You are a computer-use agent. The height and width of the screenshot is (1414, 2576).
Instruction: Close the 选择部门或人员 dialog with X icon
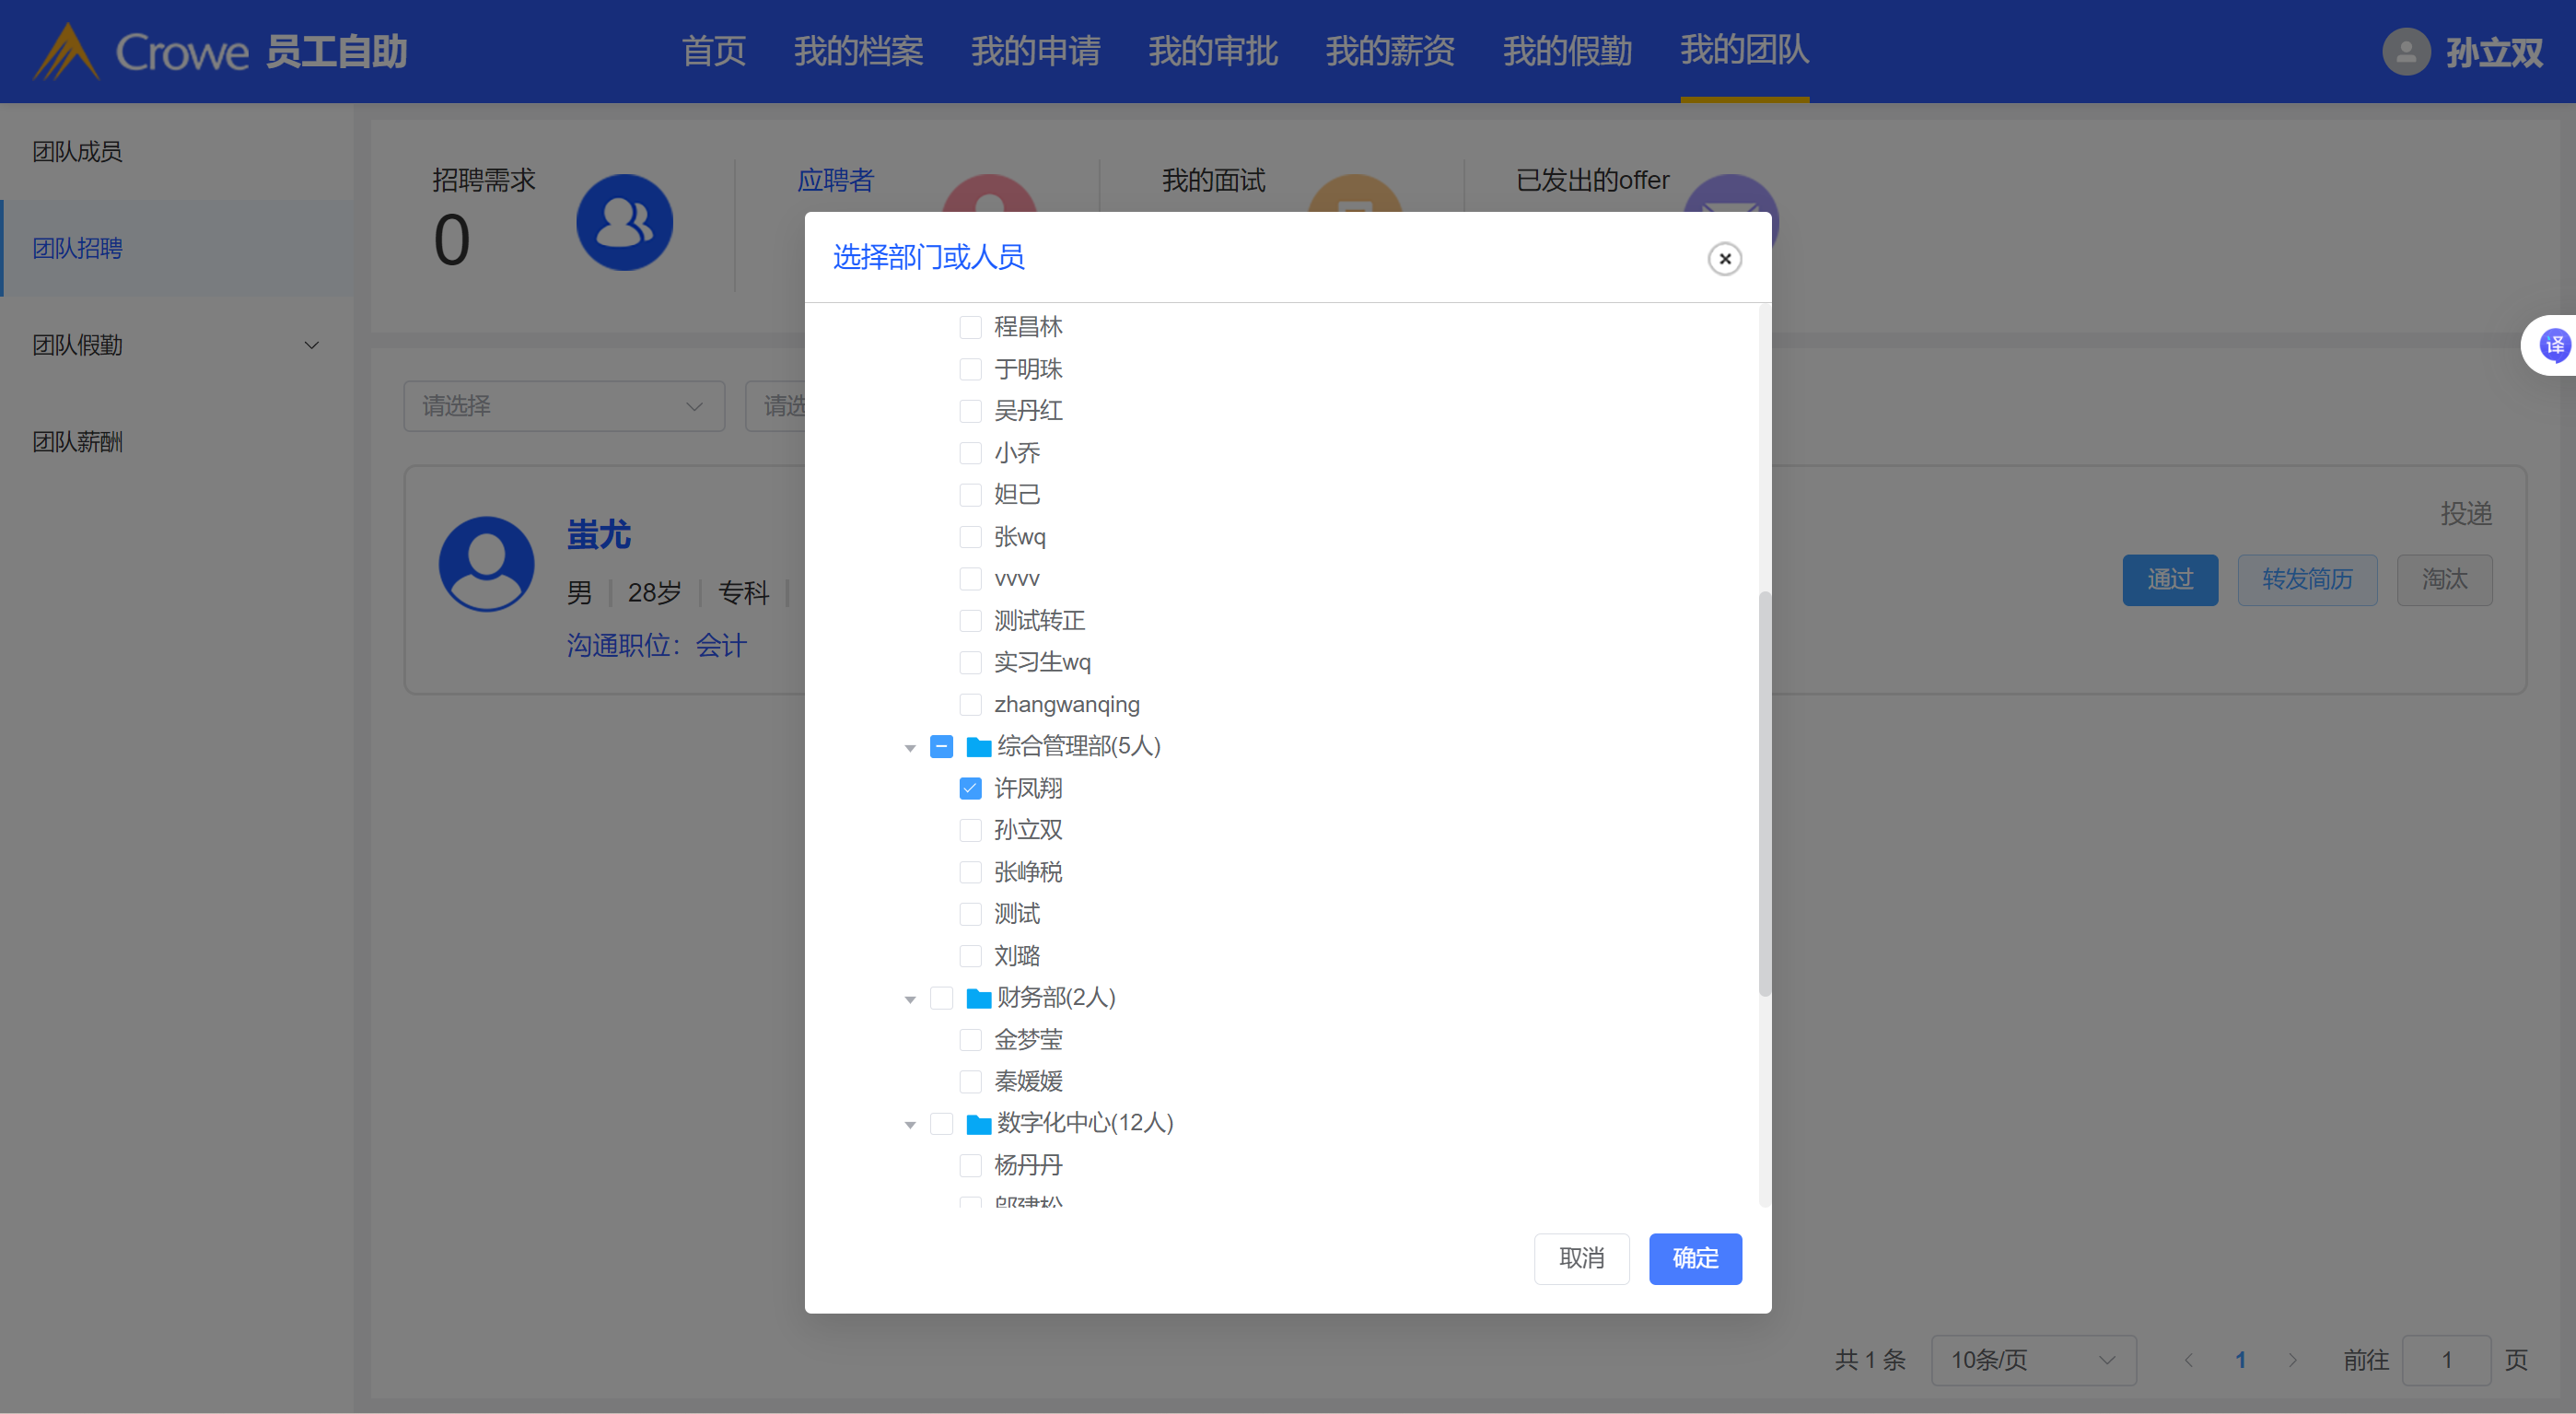coord(1724,259)
